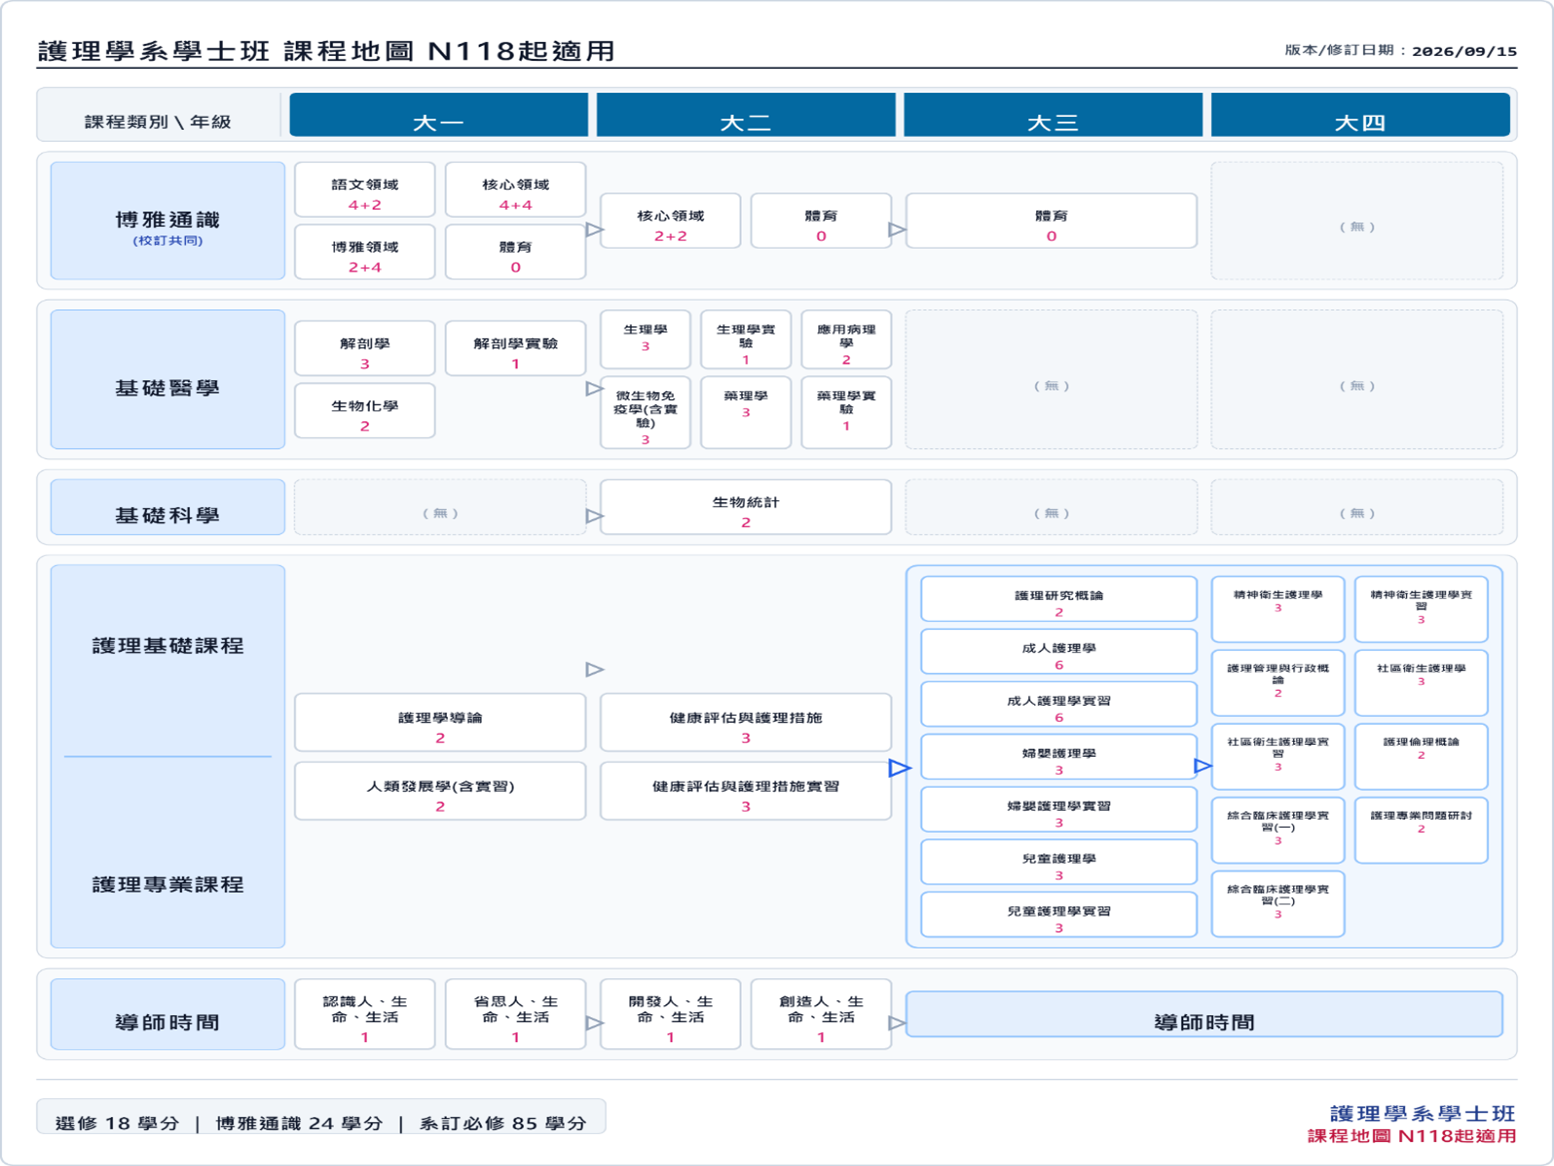This screenshot has height=1166, width=1554.
Task: Select the 解剖學實驗 course card
Action: tap(515, 349)
